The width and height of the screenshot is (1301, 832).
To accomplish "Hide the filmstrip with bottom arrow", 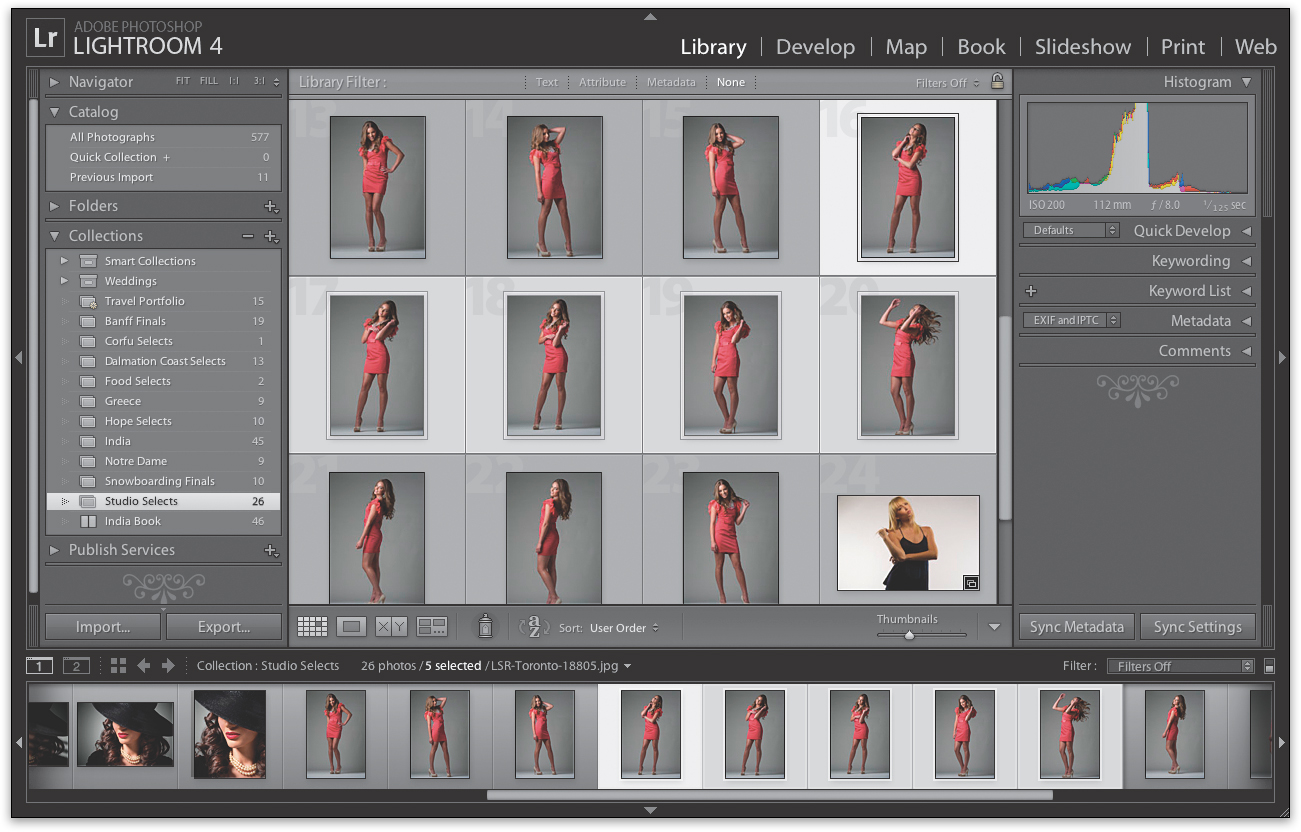I will (x=650, y=809).
